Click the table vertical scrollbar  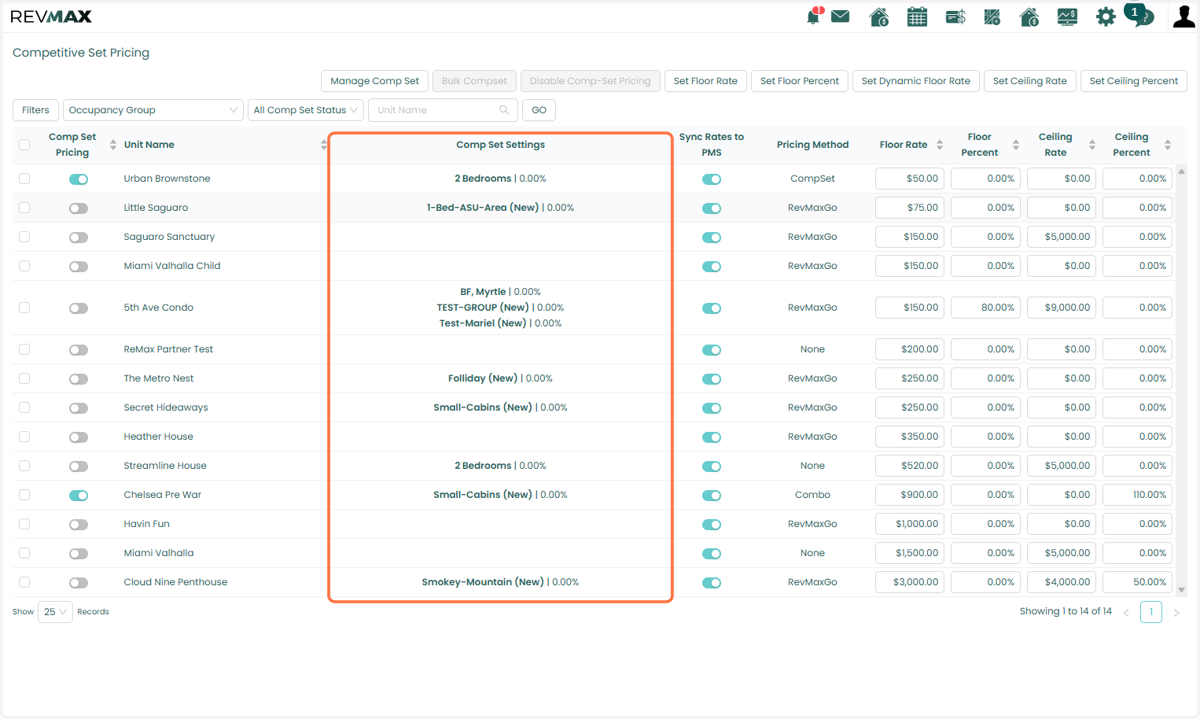(1182, 380)
